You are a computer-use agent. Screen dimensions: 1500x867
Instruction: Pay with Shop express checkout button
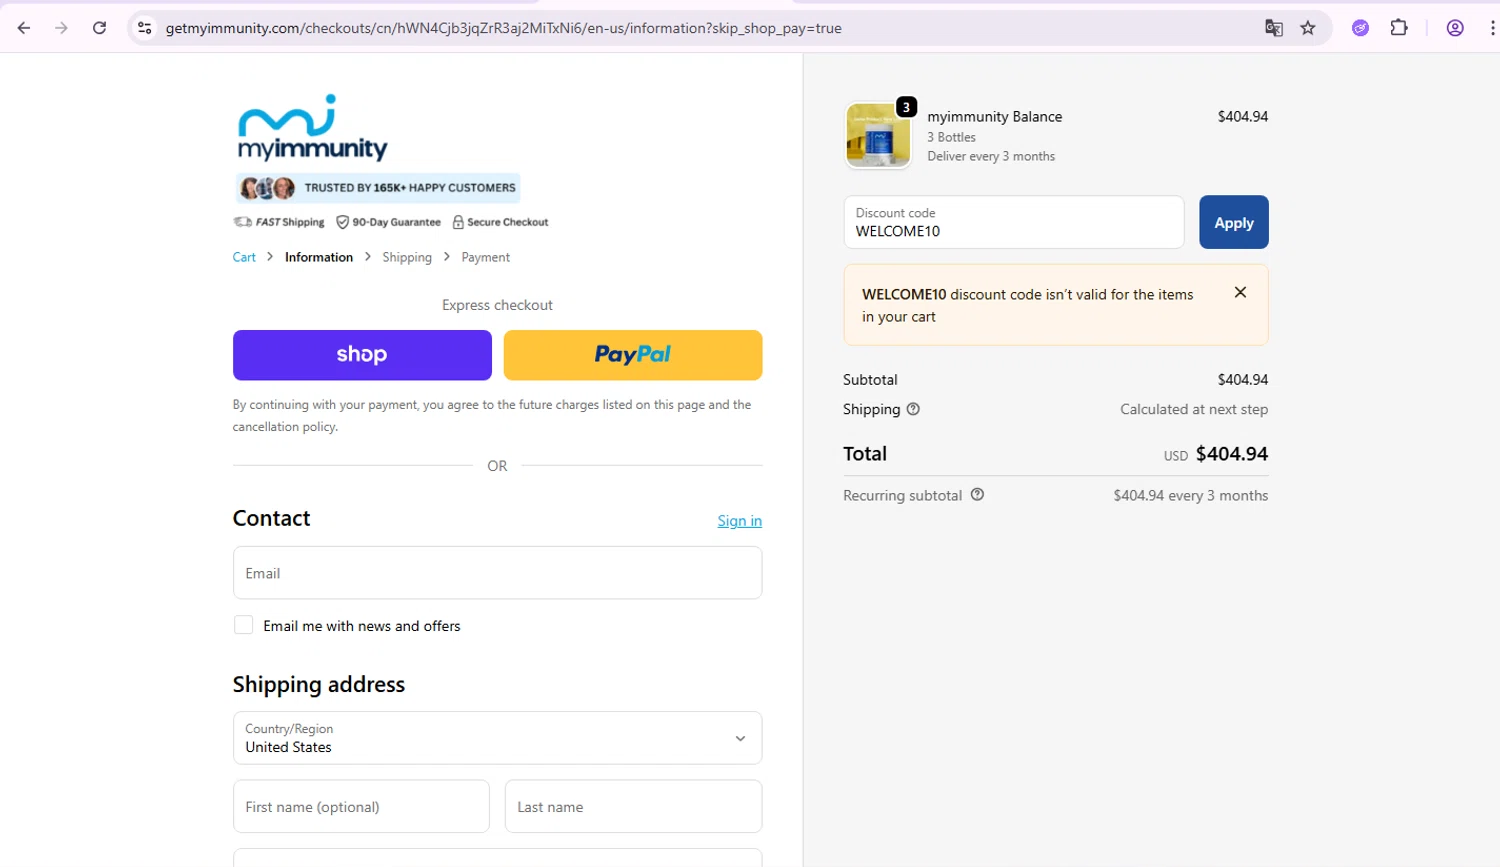pyautogui.click(x=362, y=355)
